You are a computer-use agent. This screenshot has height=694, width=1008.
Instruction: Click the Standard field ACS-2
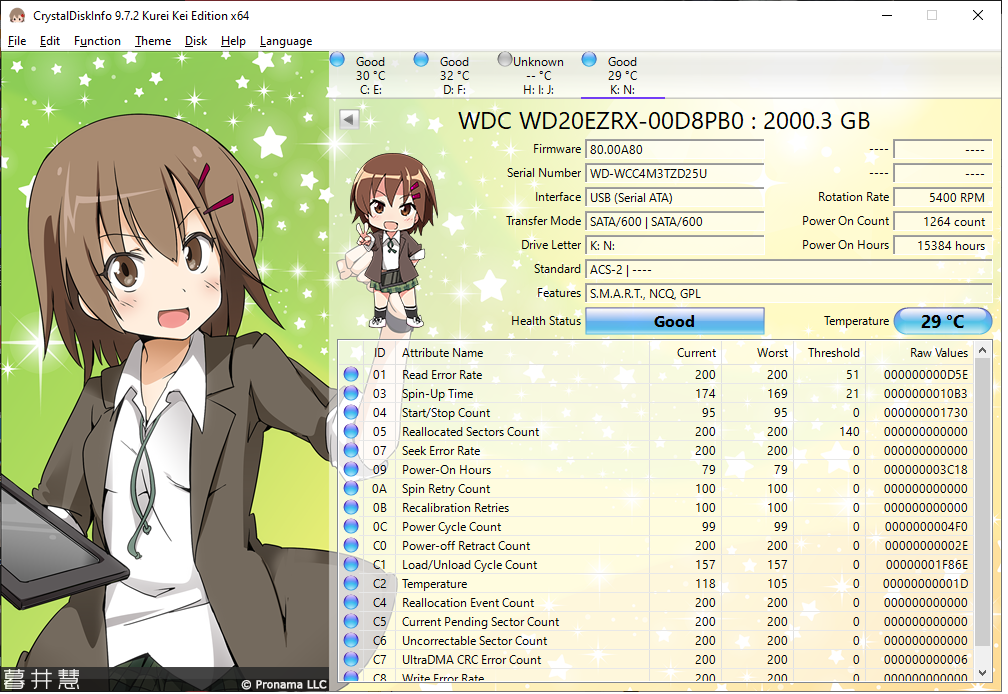point(788,269)
